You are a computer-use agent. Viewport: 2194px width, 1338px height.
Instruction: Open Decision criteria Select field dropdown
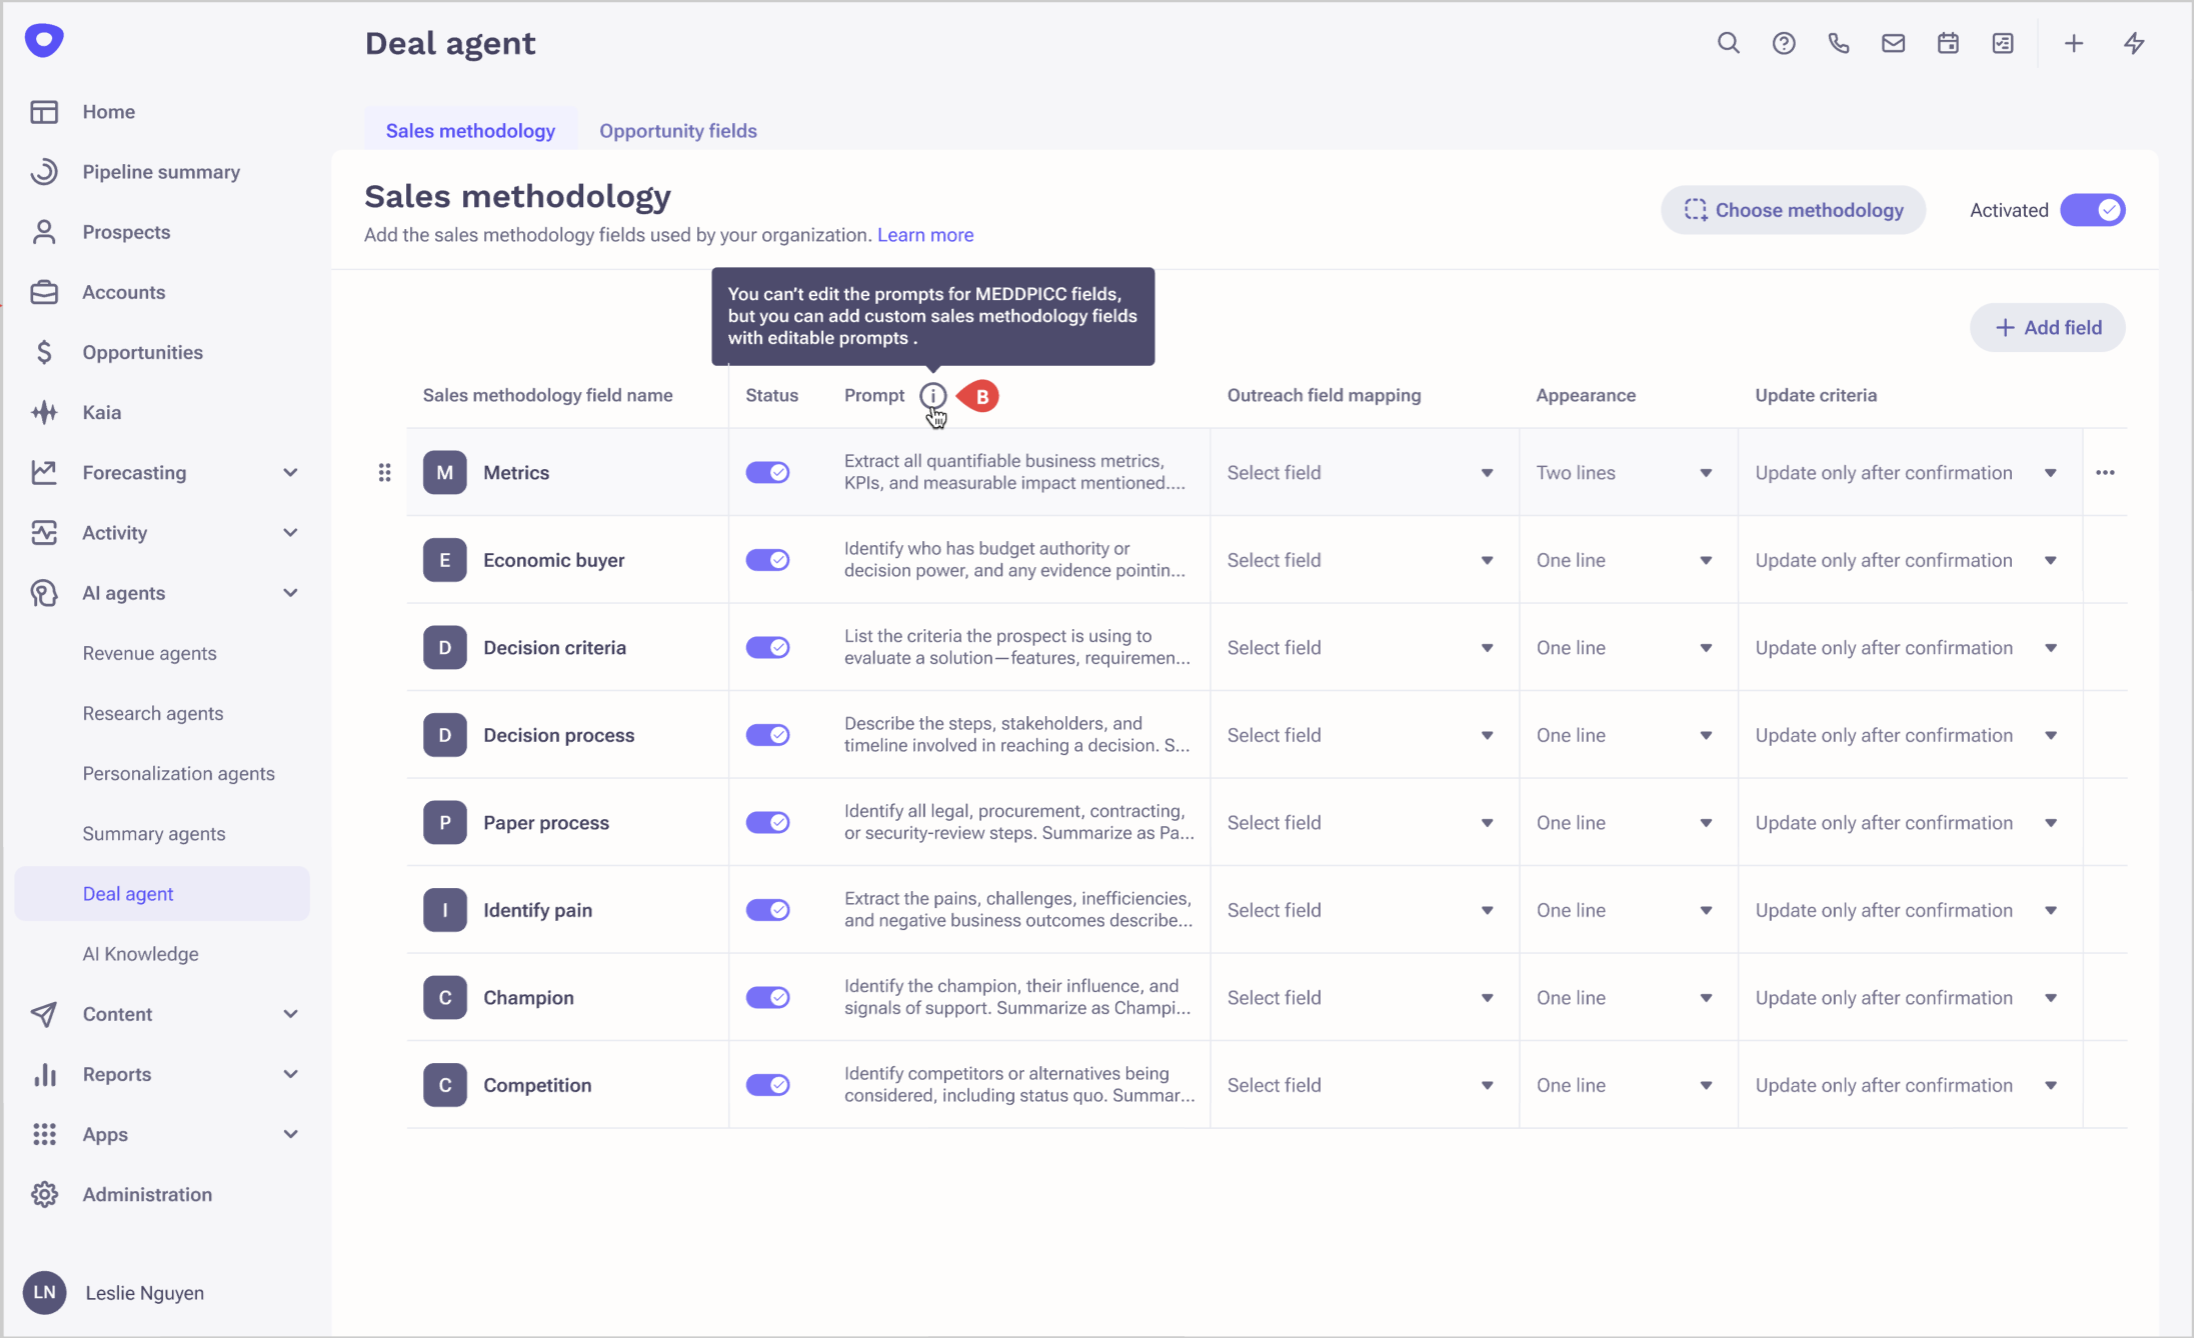coord(1359,647)
